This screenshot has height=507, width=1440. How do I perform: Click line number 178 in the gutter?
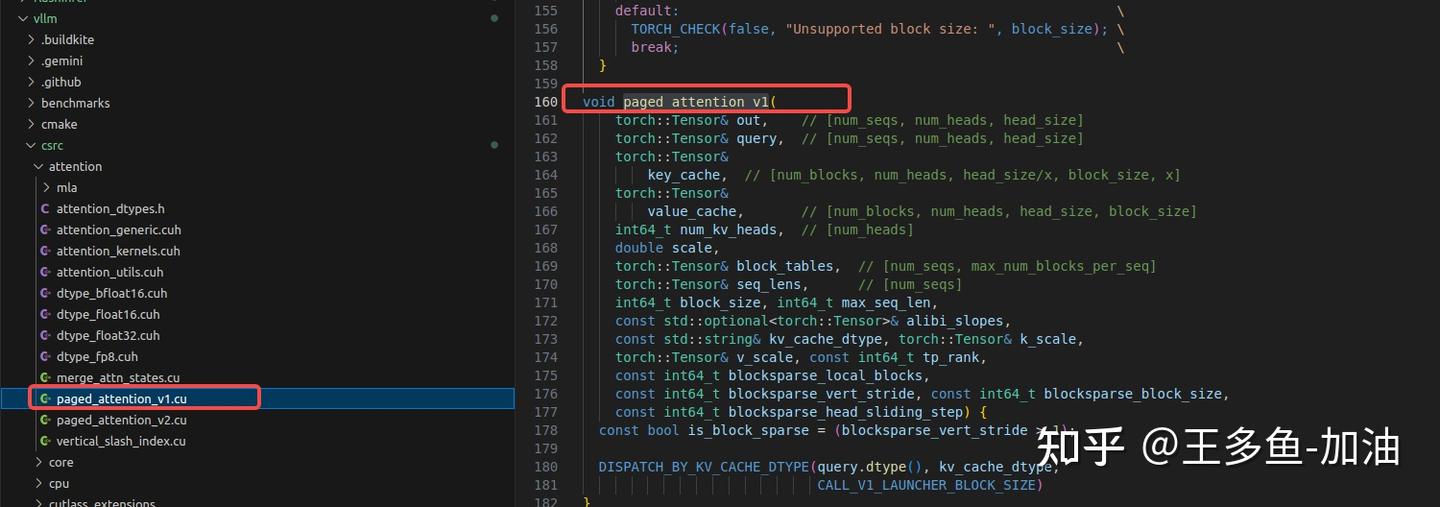coord(546,430)
